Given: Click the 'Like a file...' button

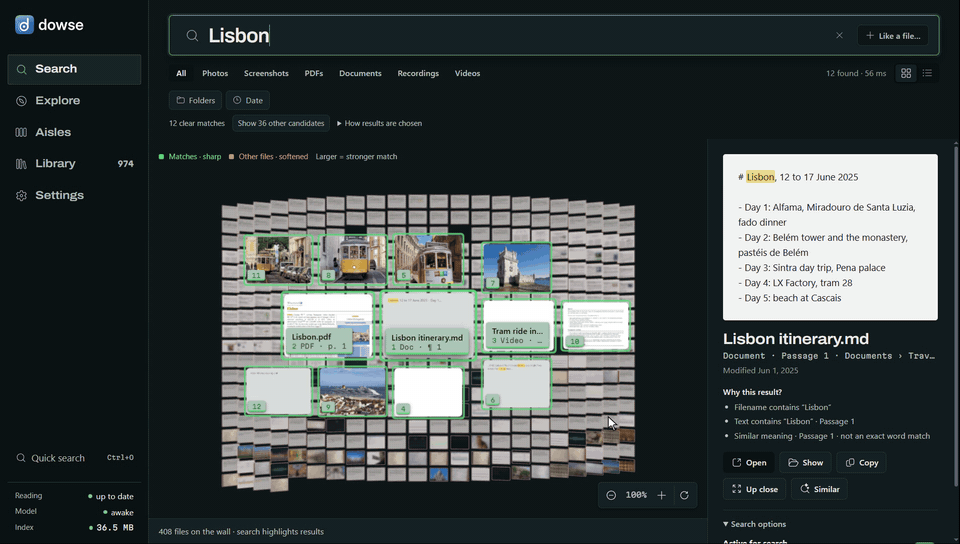Looking at the screenshot, I should point(893,35).
